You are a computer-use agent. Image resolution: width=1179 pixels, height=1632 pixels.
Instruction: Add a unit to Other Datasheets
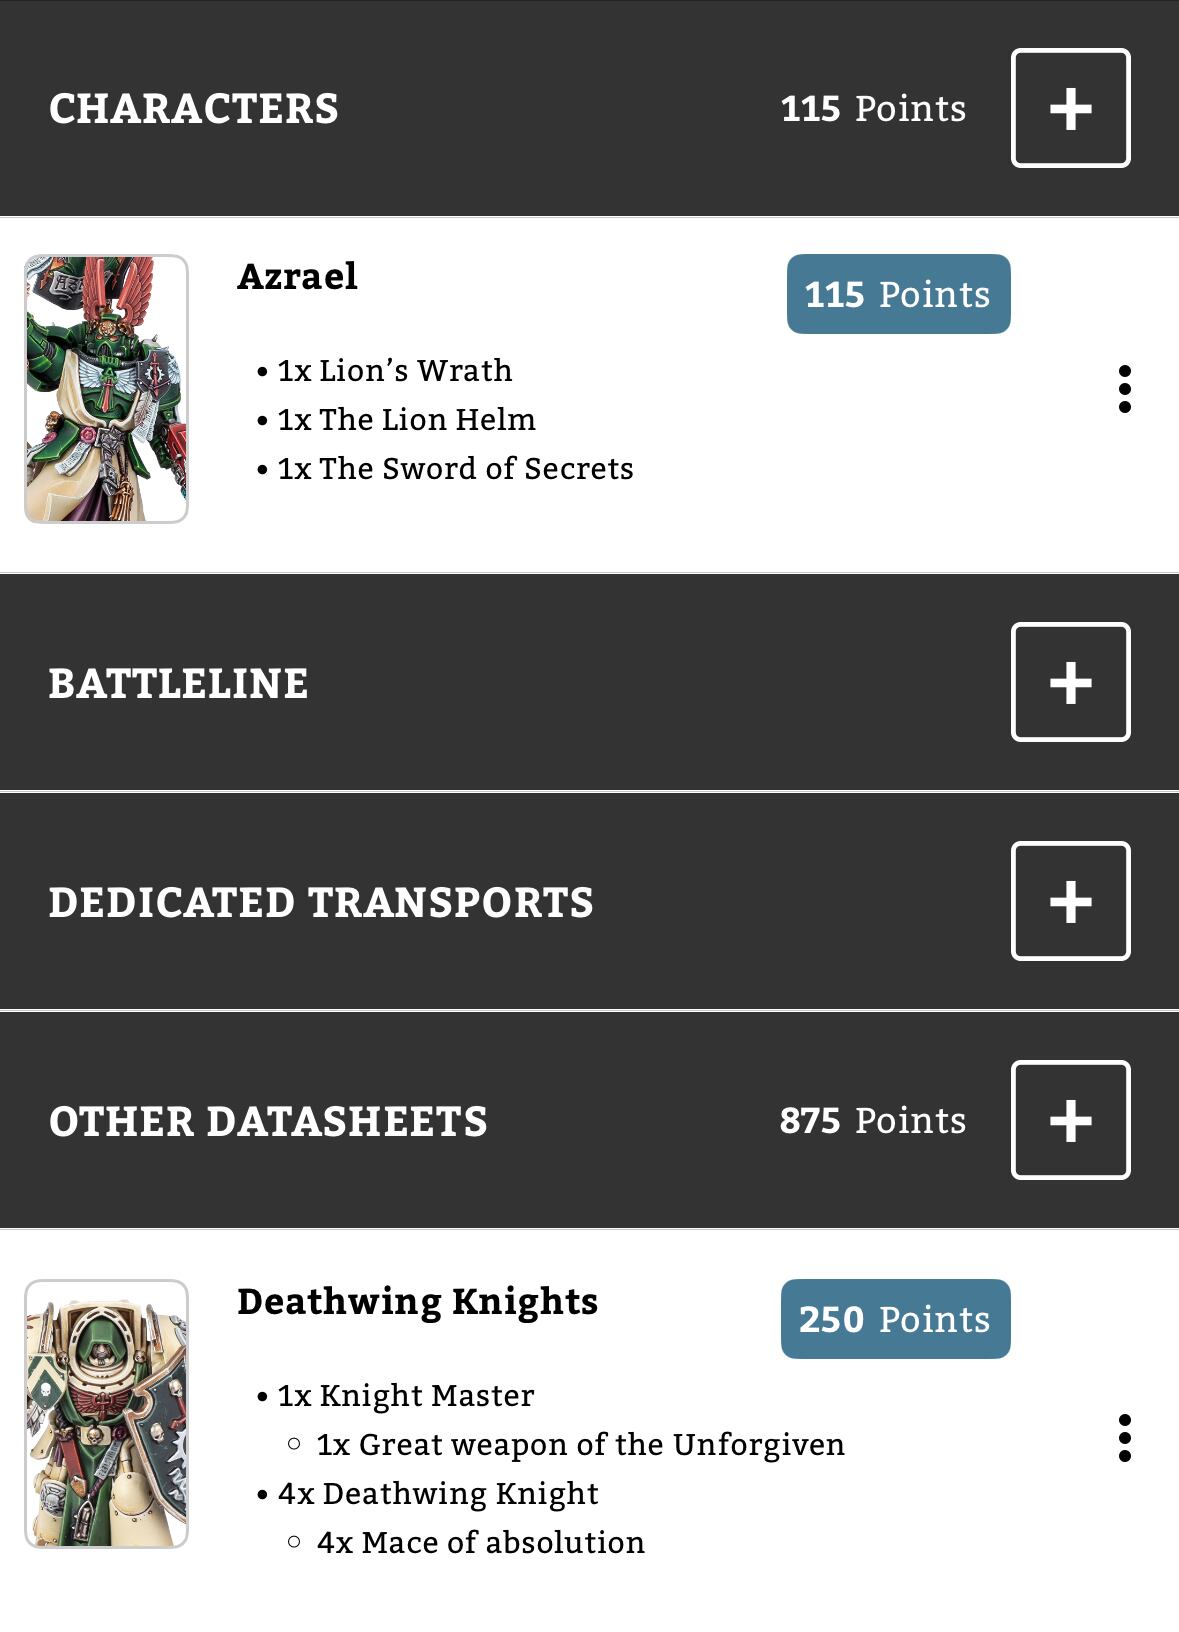(x=1070, y=1120)
